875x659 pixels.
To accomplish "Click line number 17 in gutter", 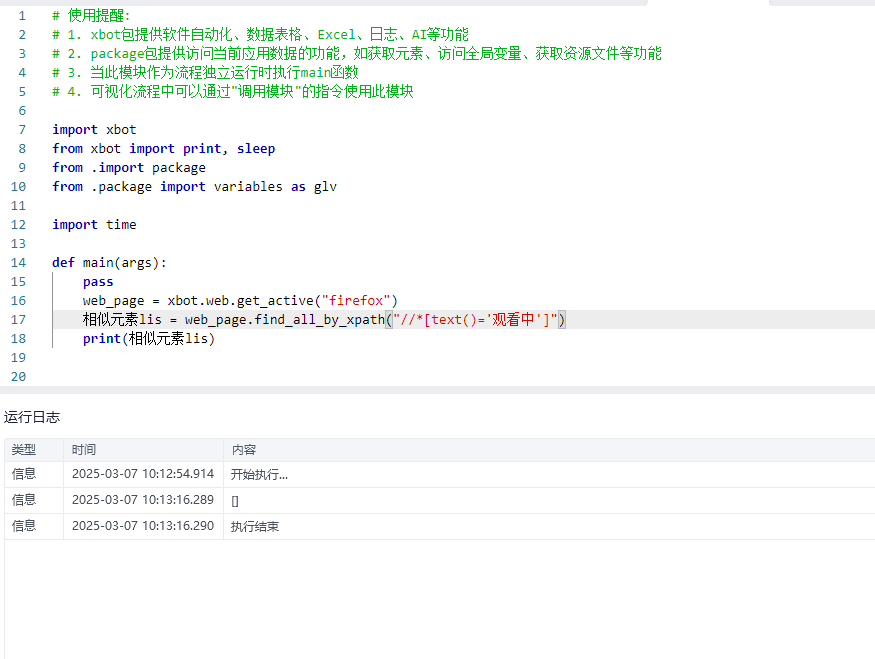I will pos(18,320).
